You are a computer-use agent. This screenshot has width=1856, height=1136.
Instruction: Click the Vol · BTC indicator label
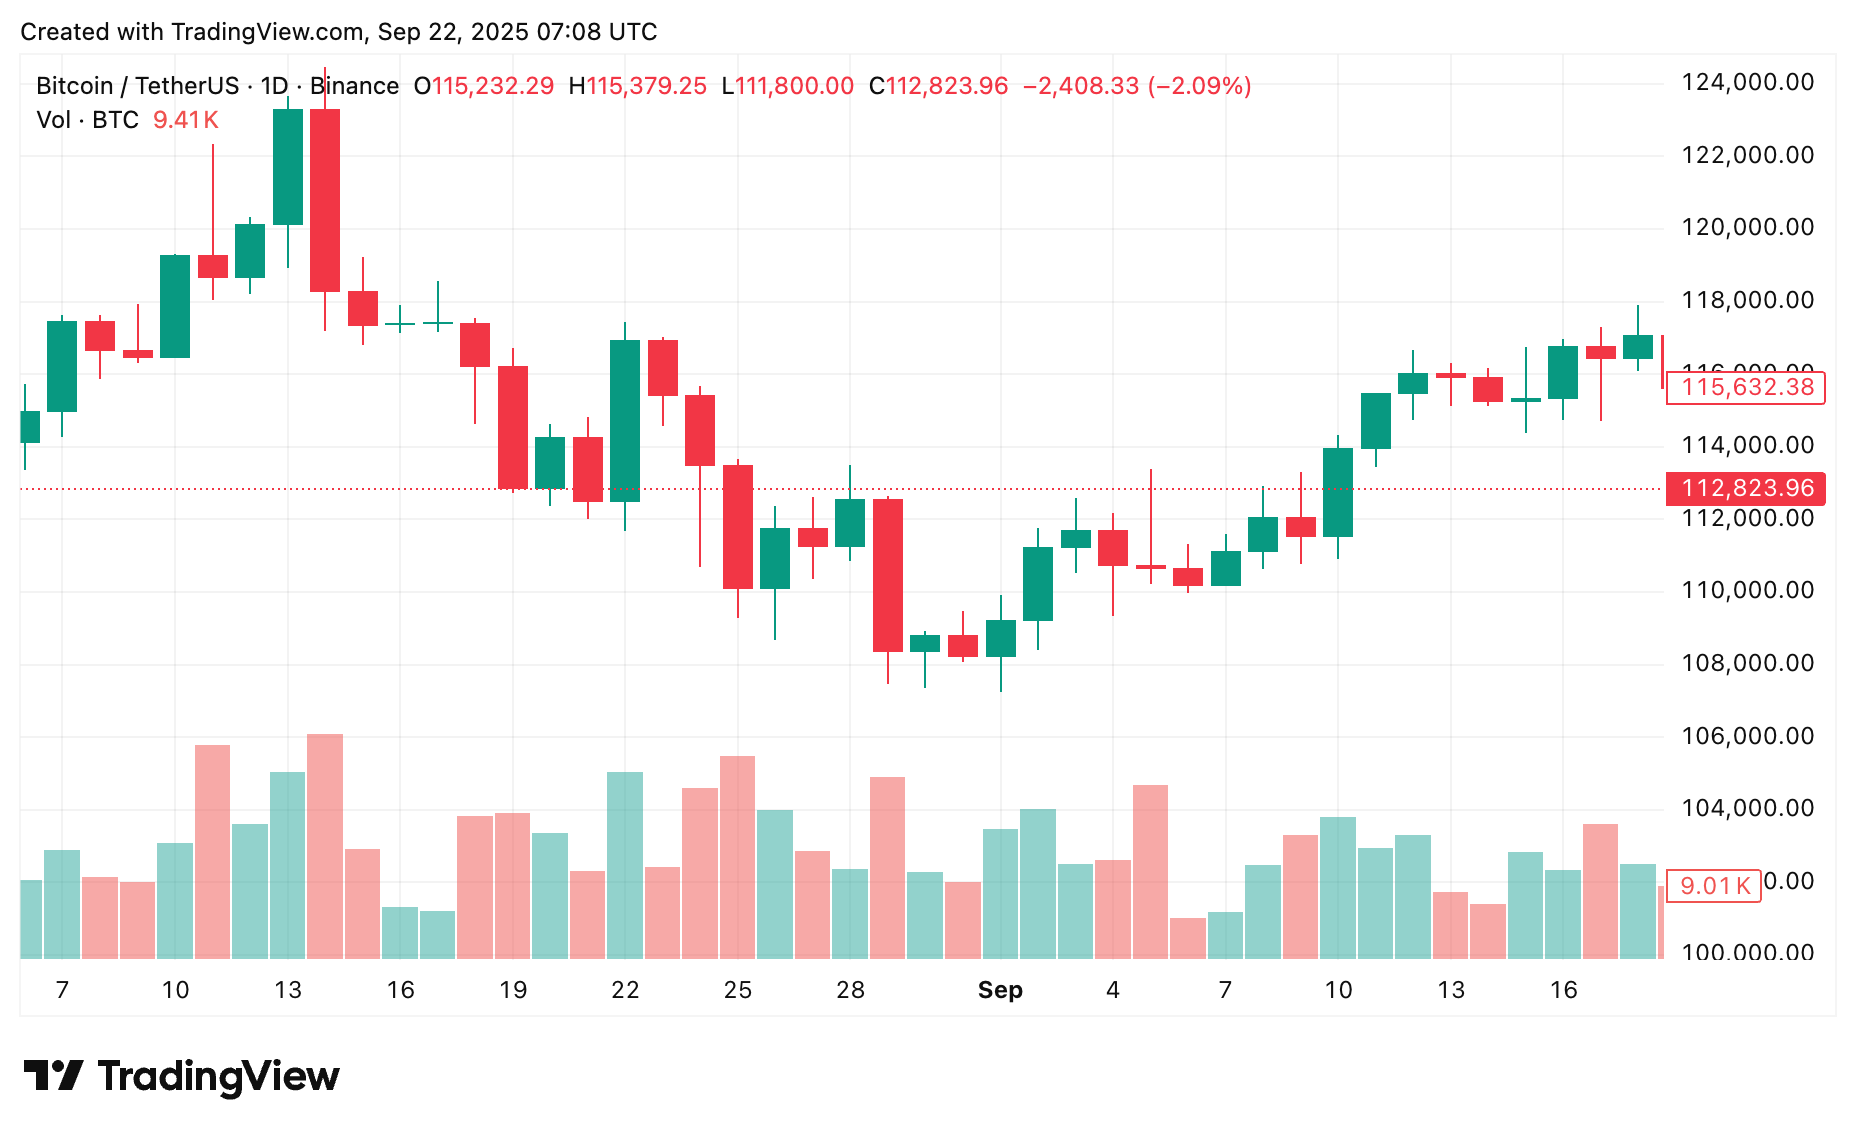(87, 120)
